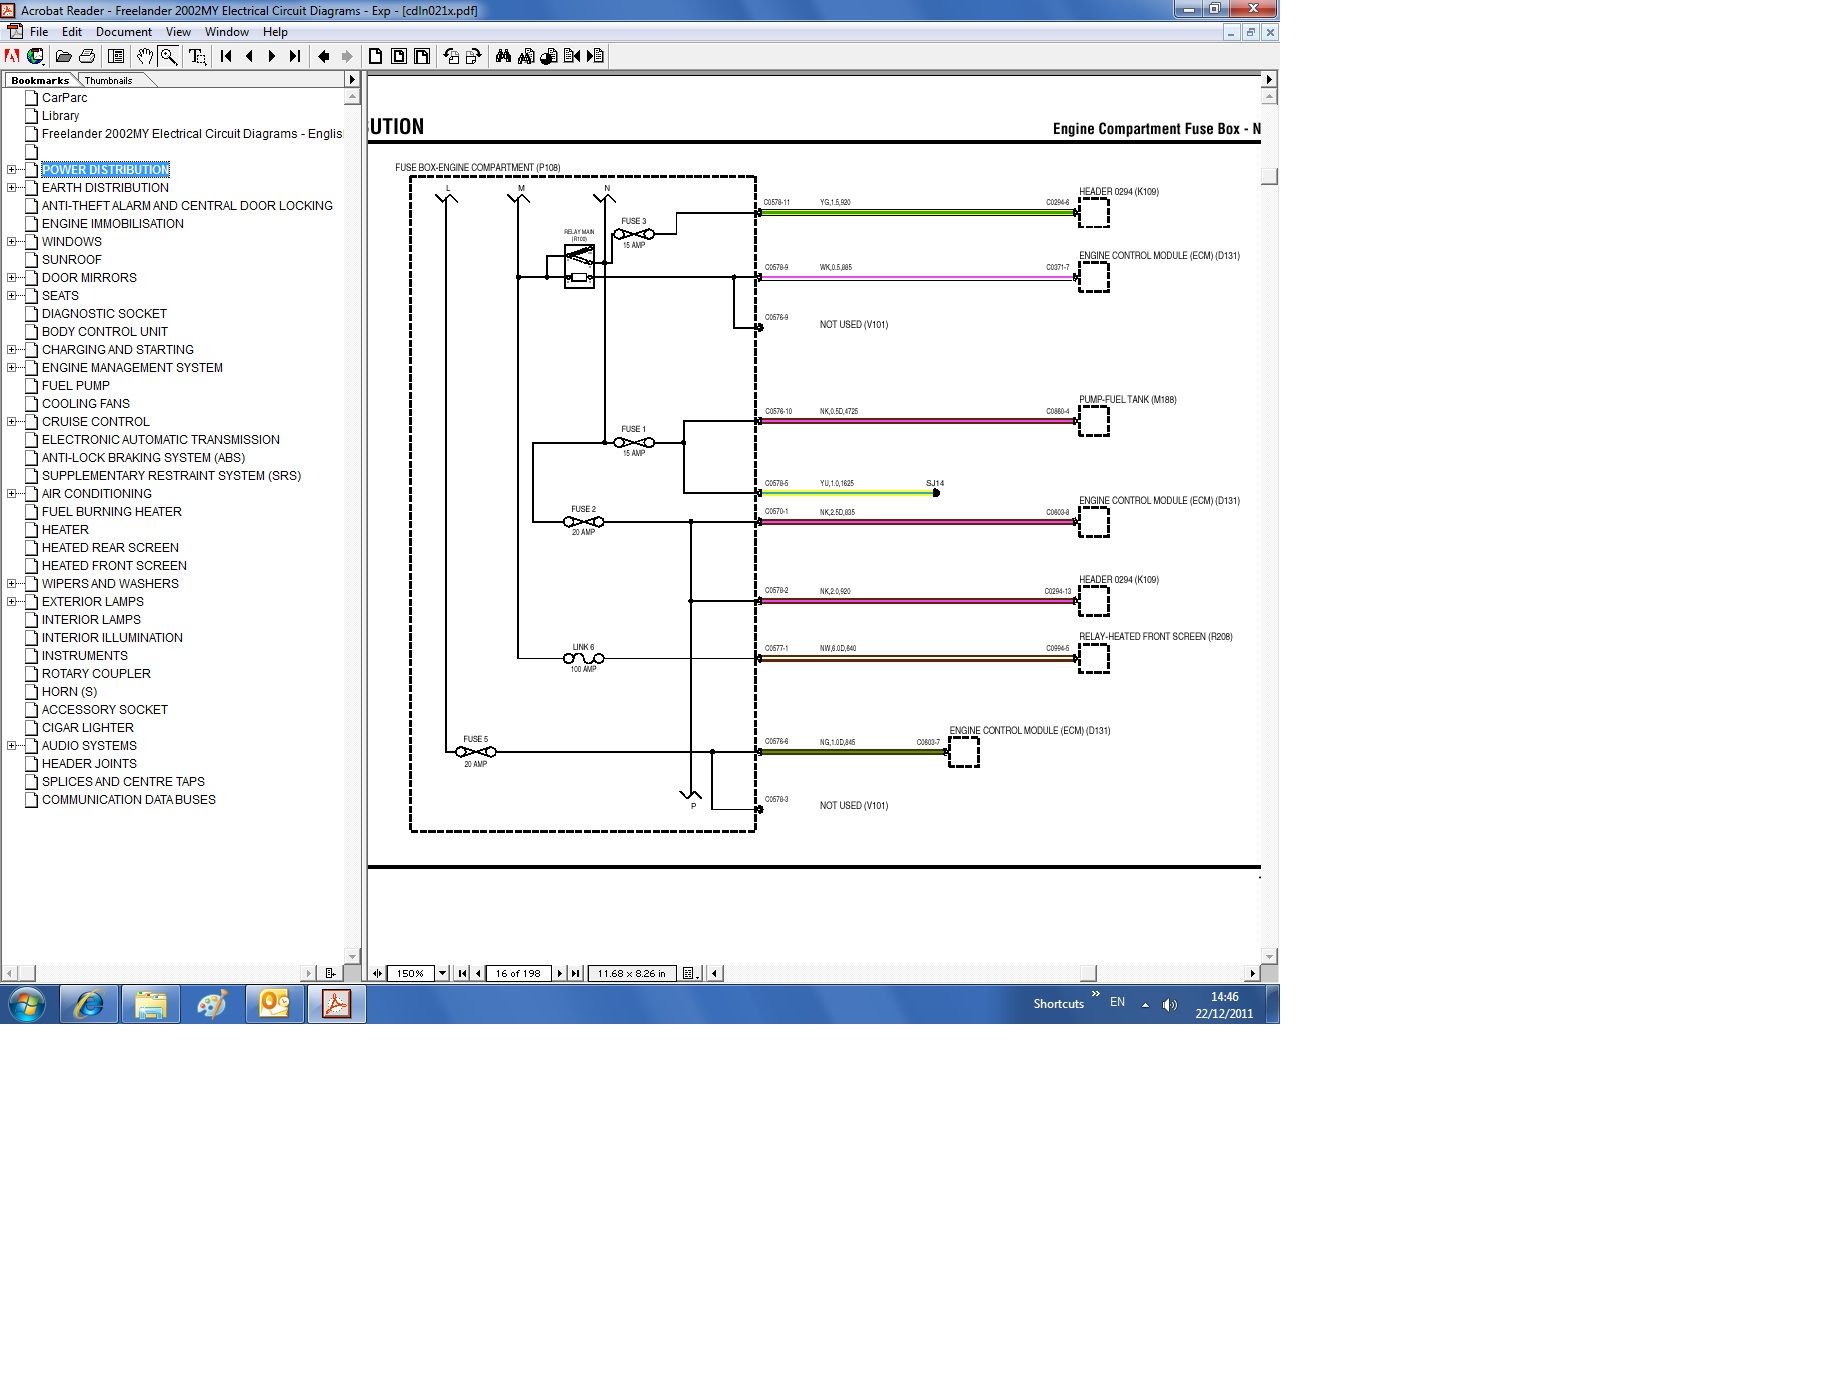The width and height of the screenshot is (1840, 1380).
Task: Click next page arrow in status bar
Action: pos(560,973)
